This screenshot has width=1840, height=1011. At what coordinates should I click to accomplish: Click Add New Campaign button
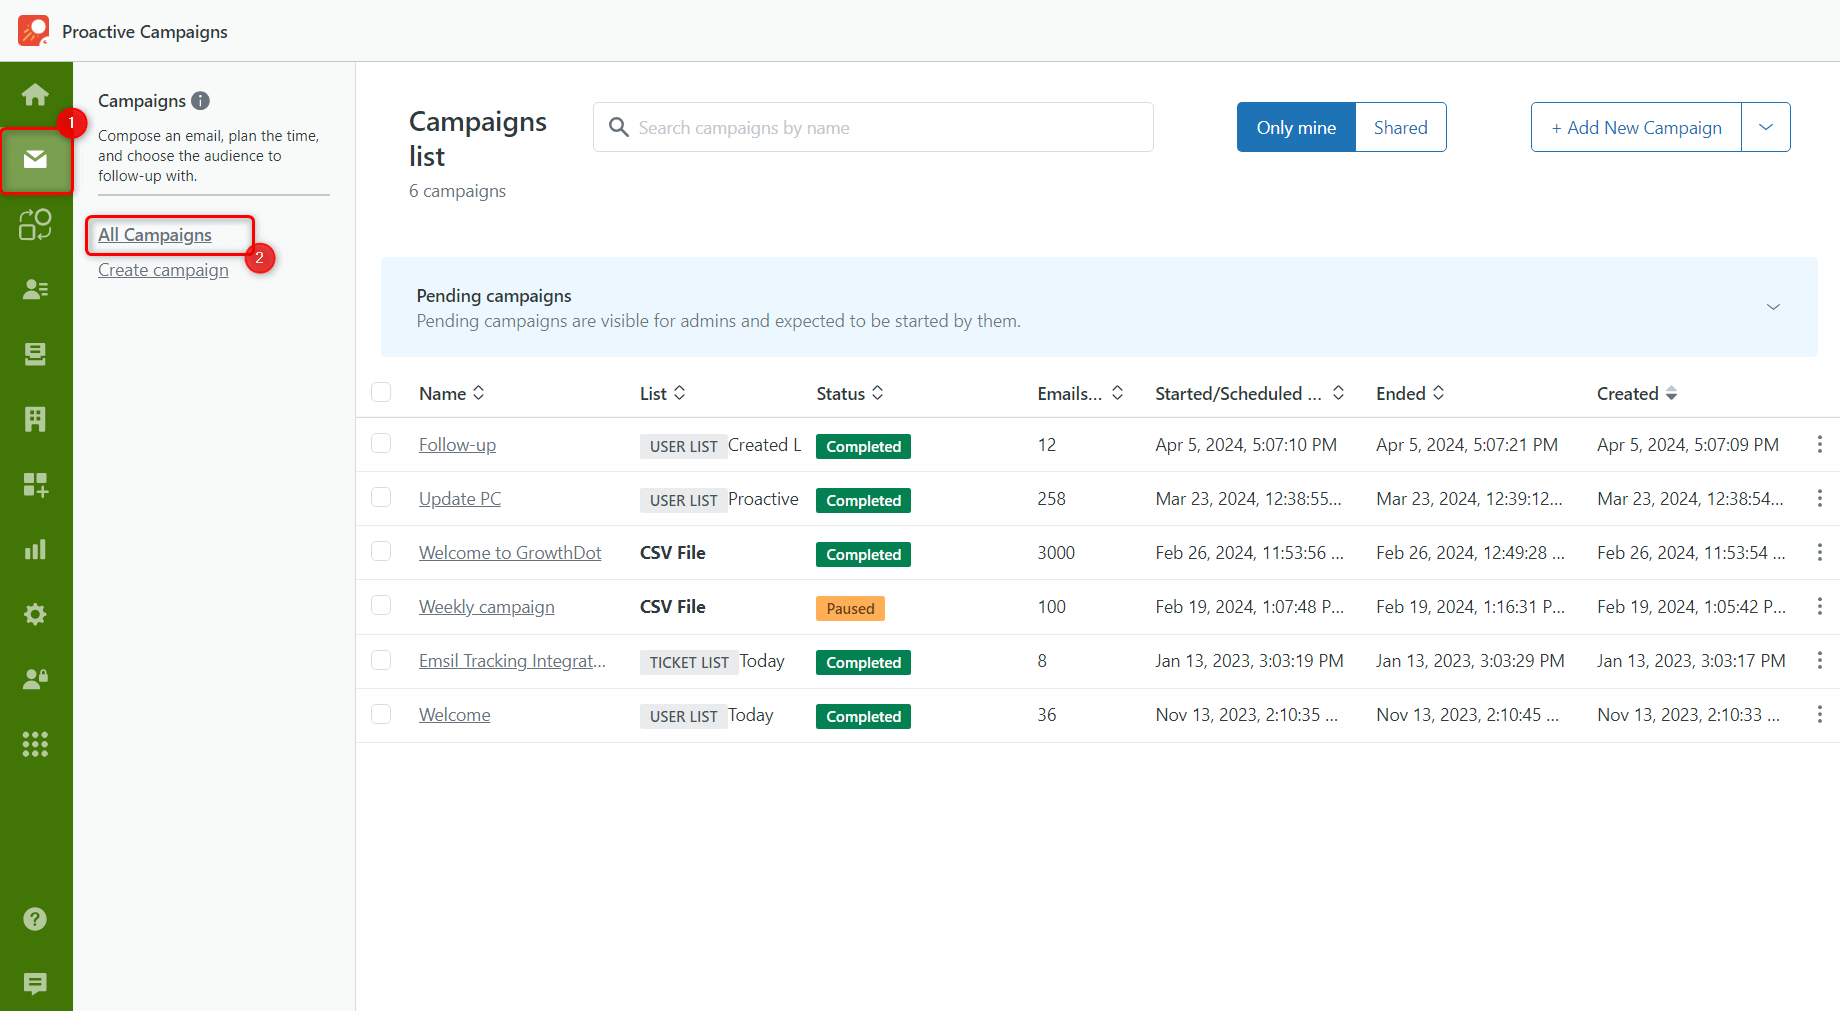1636,127
